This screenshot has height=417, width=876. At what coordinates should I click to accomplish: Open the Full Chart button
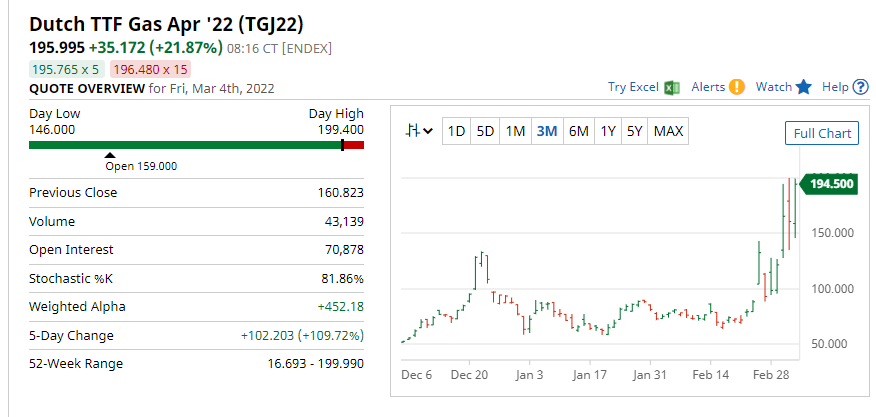(x=822, y=133)
